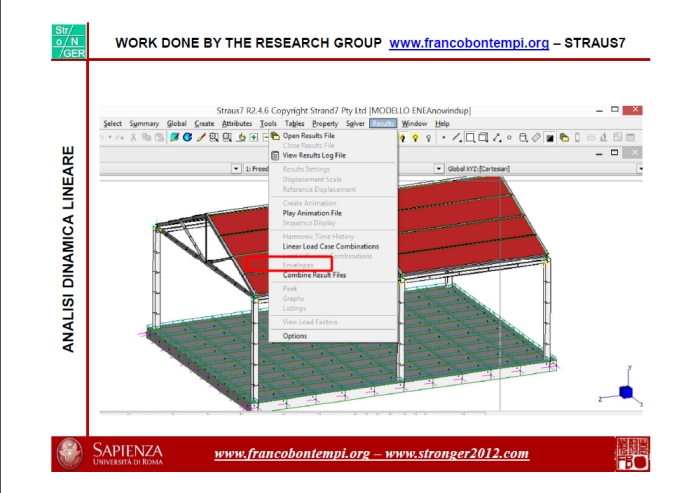Open the Attributes menu
700x493 pixels.
pyautogui.click(x=237, y=124)
